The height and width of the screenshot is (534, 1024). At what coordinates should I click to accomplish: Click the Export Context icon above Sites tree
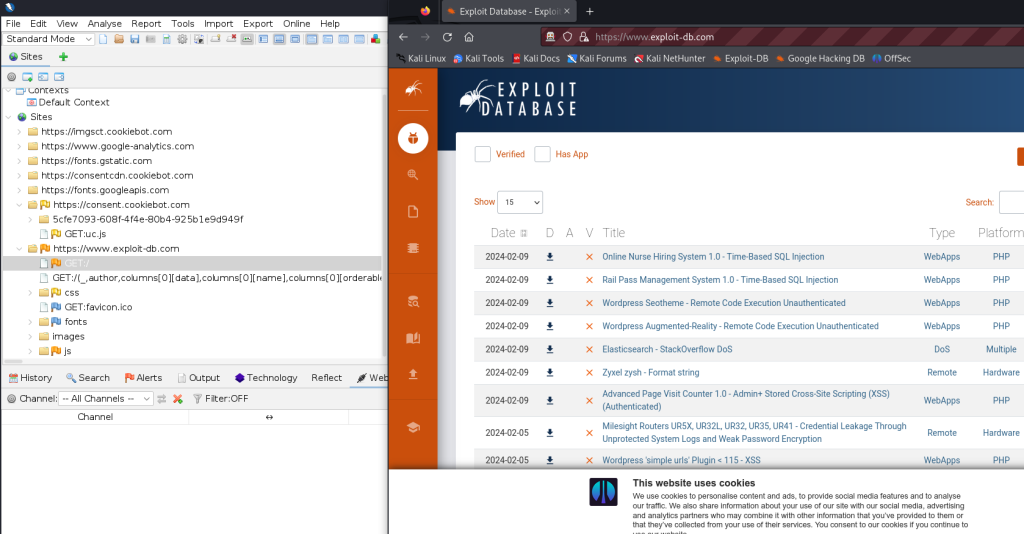pos(59,77)
